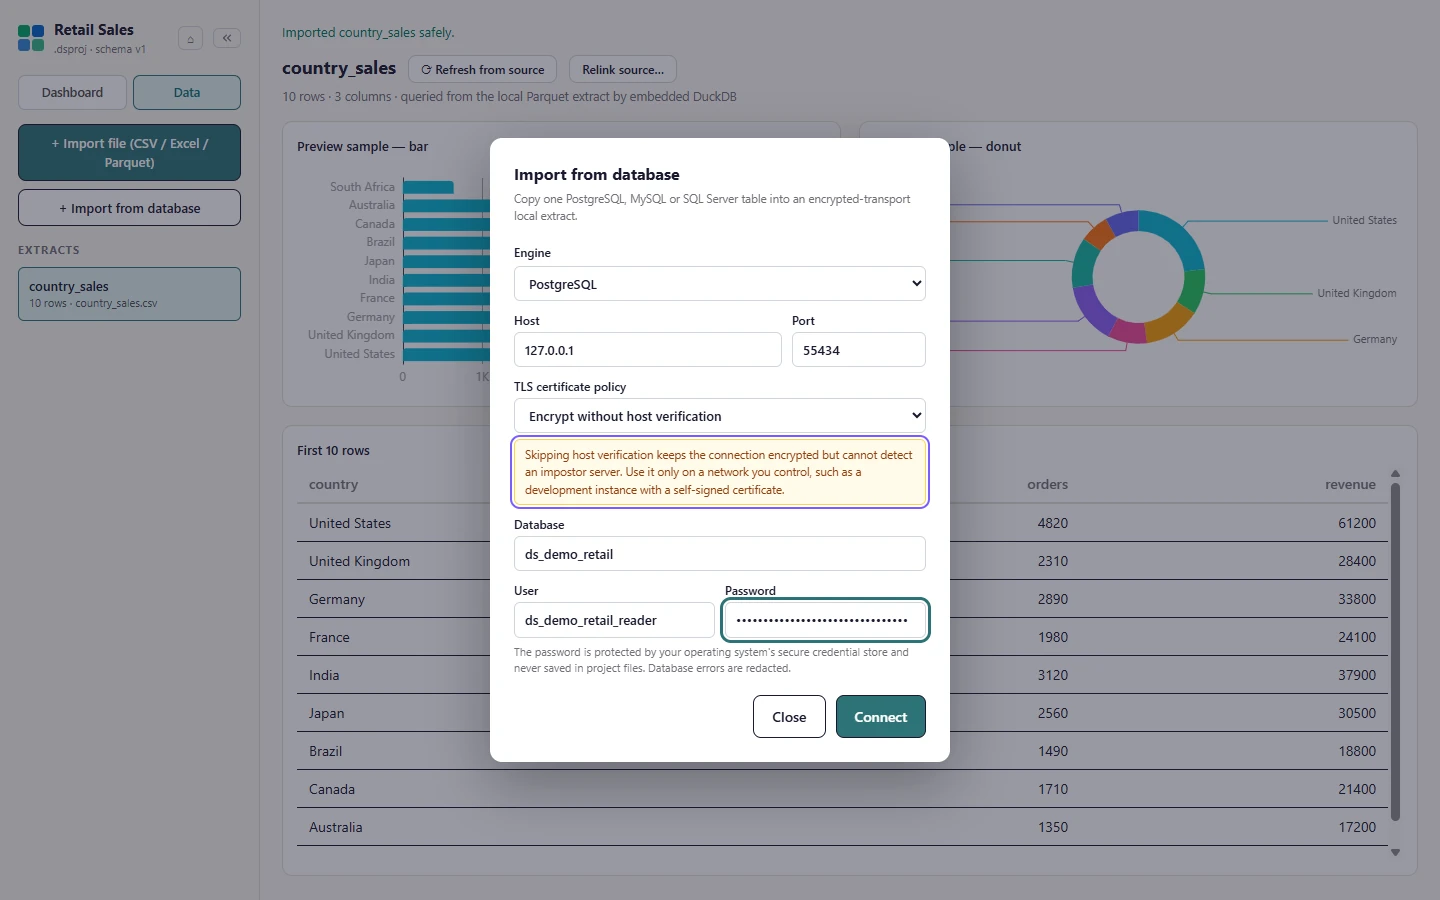Collapse the sidebar with the double-chevron button

click(x=227, y=38)
